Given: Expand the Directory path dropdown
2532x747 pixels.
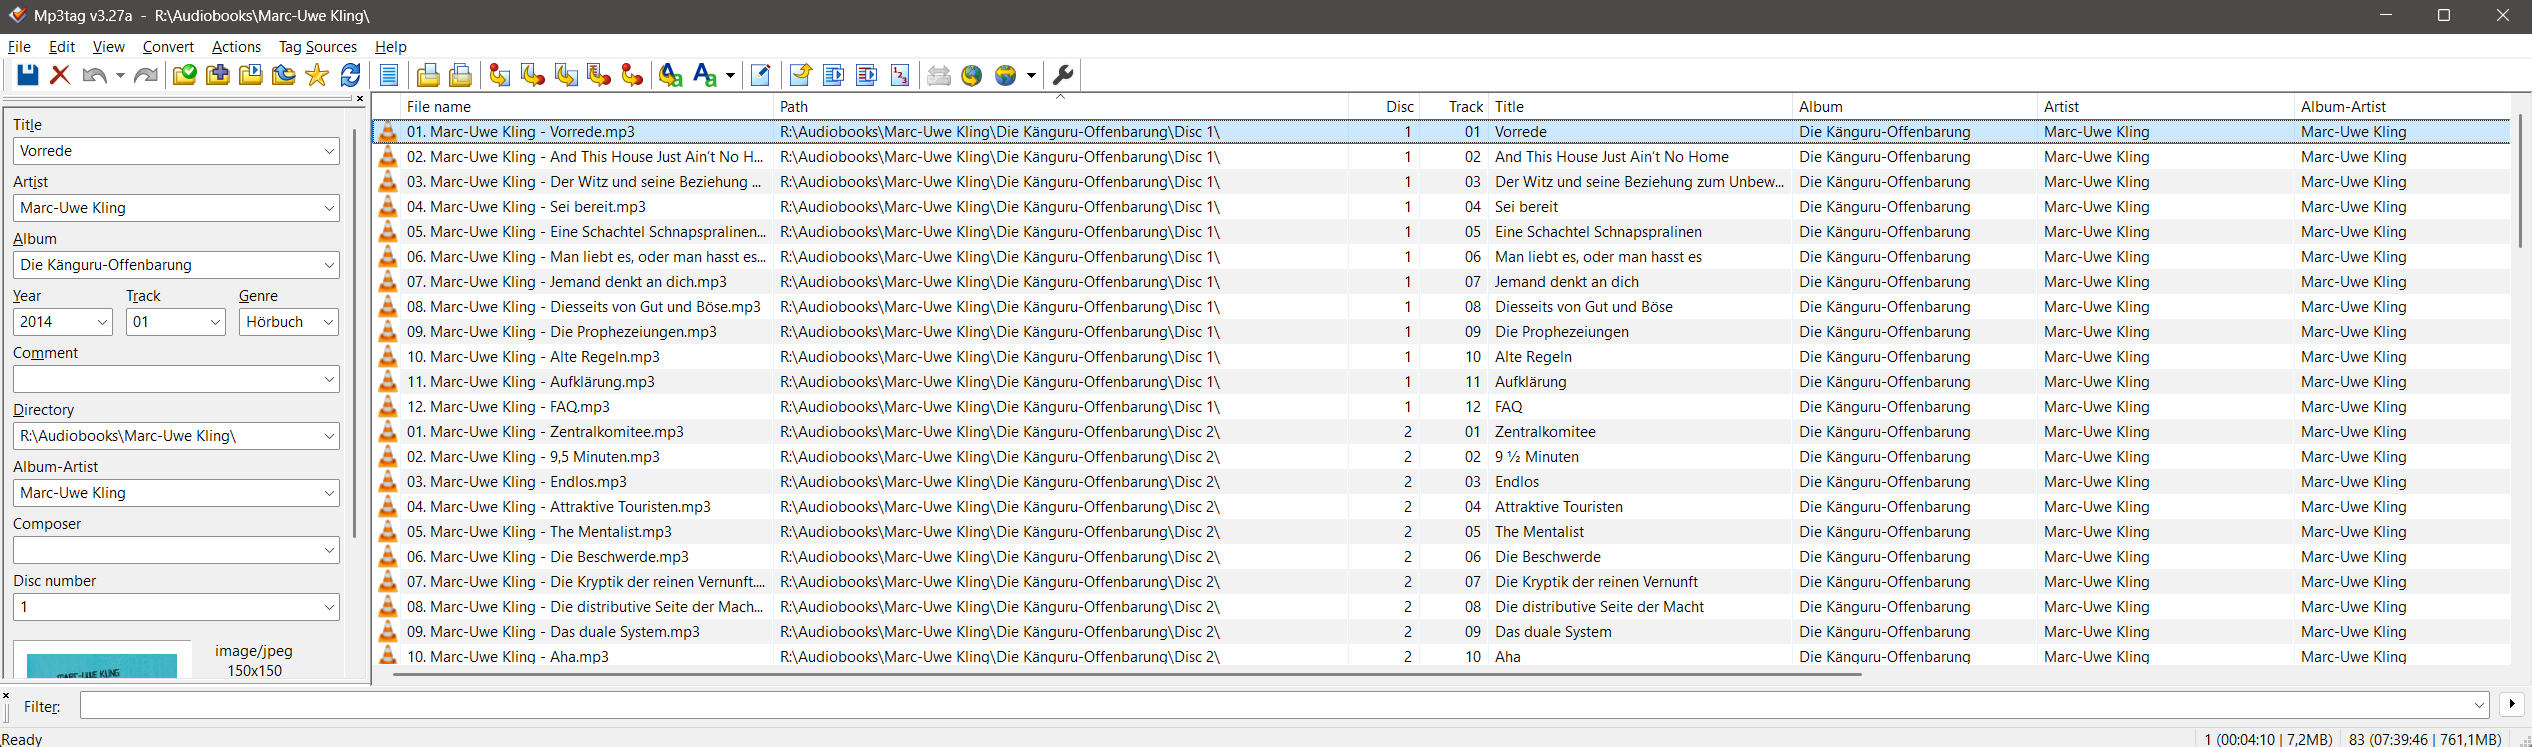Looking at the screenshot, I should click(x=329, y=436).
